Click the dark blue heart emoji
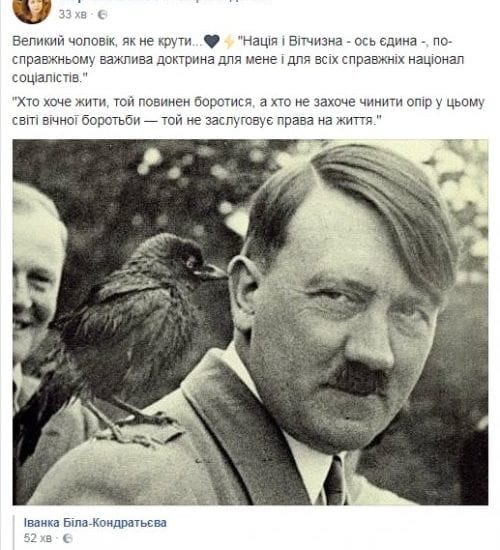The width and height of the screenshot is (500, 550). point(212,41)
